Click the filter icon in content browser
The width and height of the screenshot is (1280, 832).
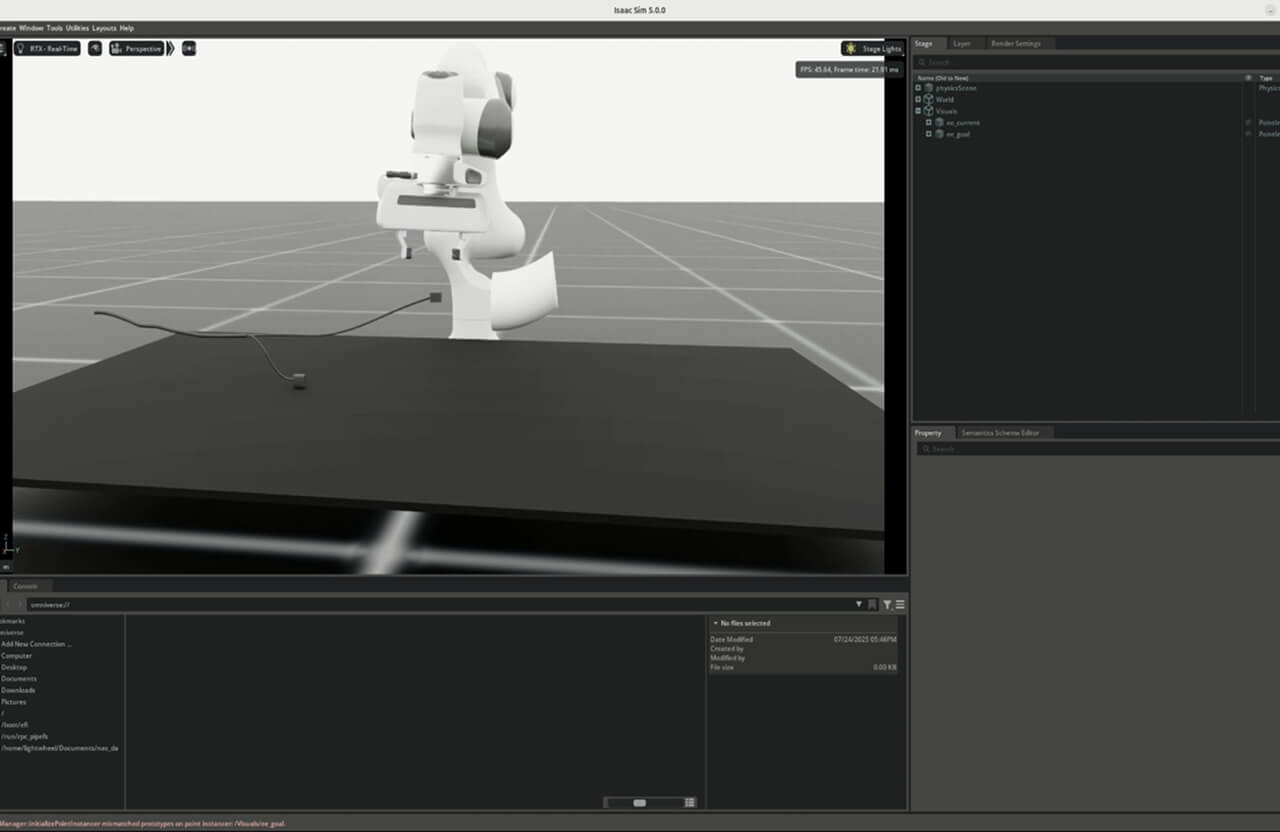click(x=887, y=605)
